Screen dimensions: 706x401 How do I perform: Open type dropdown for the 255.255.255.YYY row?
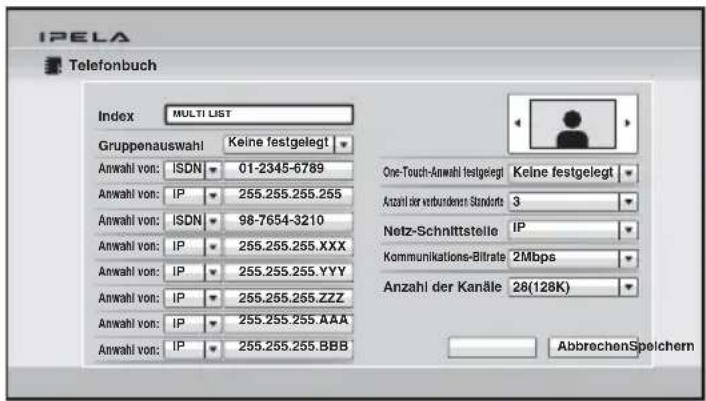193,272
